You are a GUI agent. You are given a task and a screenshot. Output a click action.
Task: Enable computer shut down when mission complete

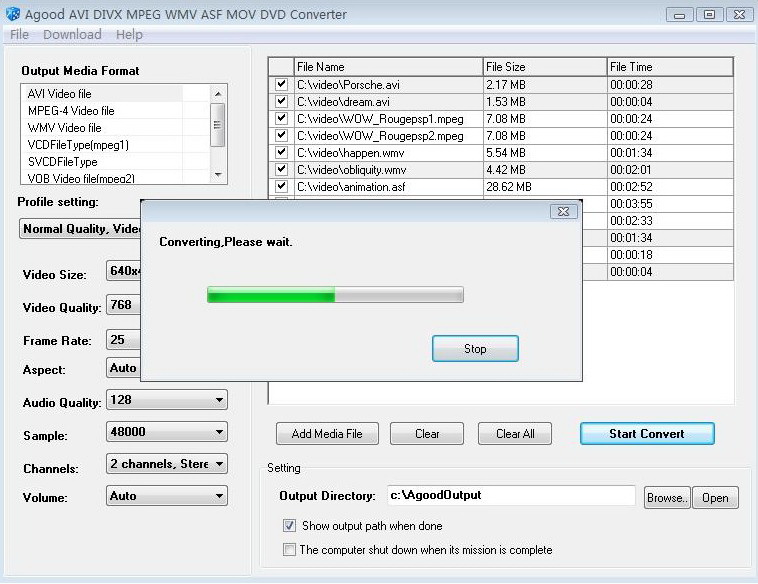coord(289,550)
